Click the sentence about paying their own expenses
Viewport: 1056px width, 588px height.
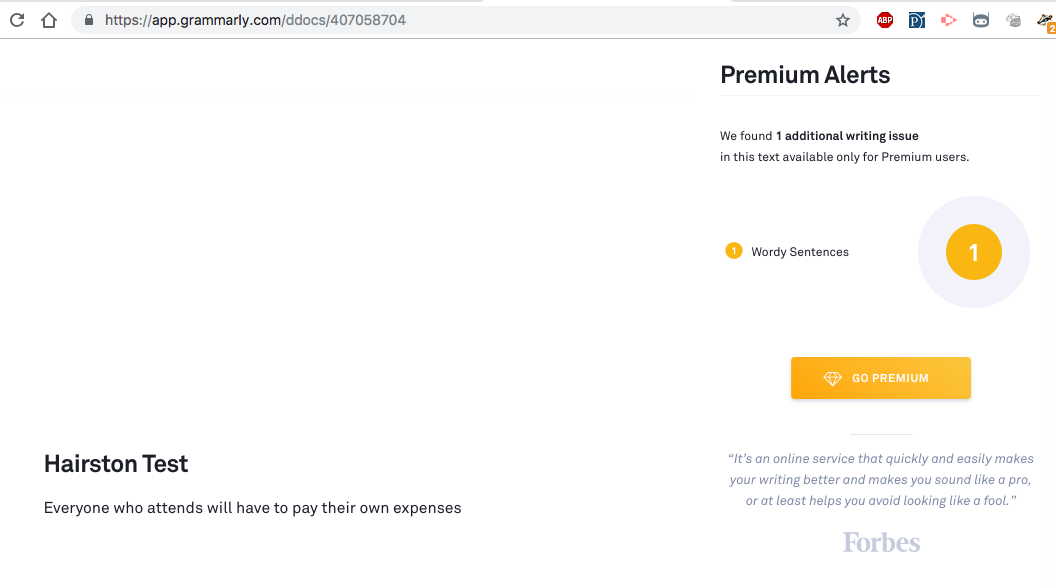tap(253, 508)
